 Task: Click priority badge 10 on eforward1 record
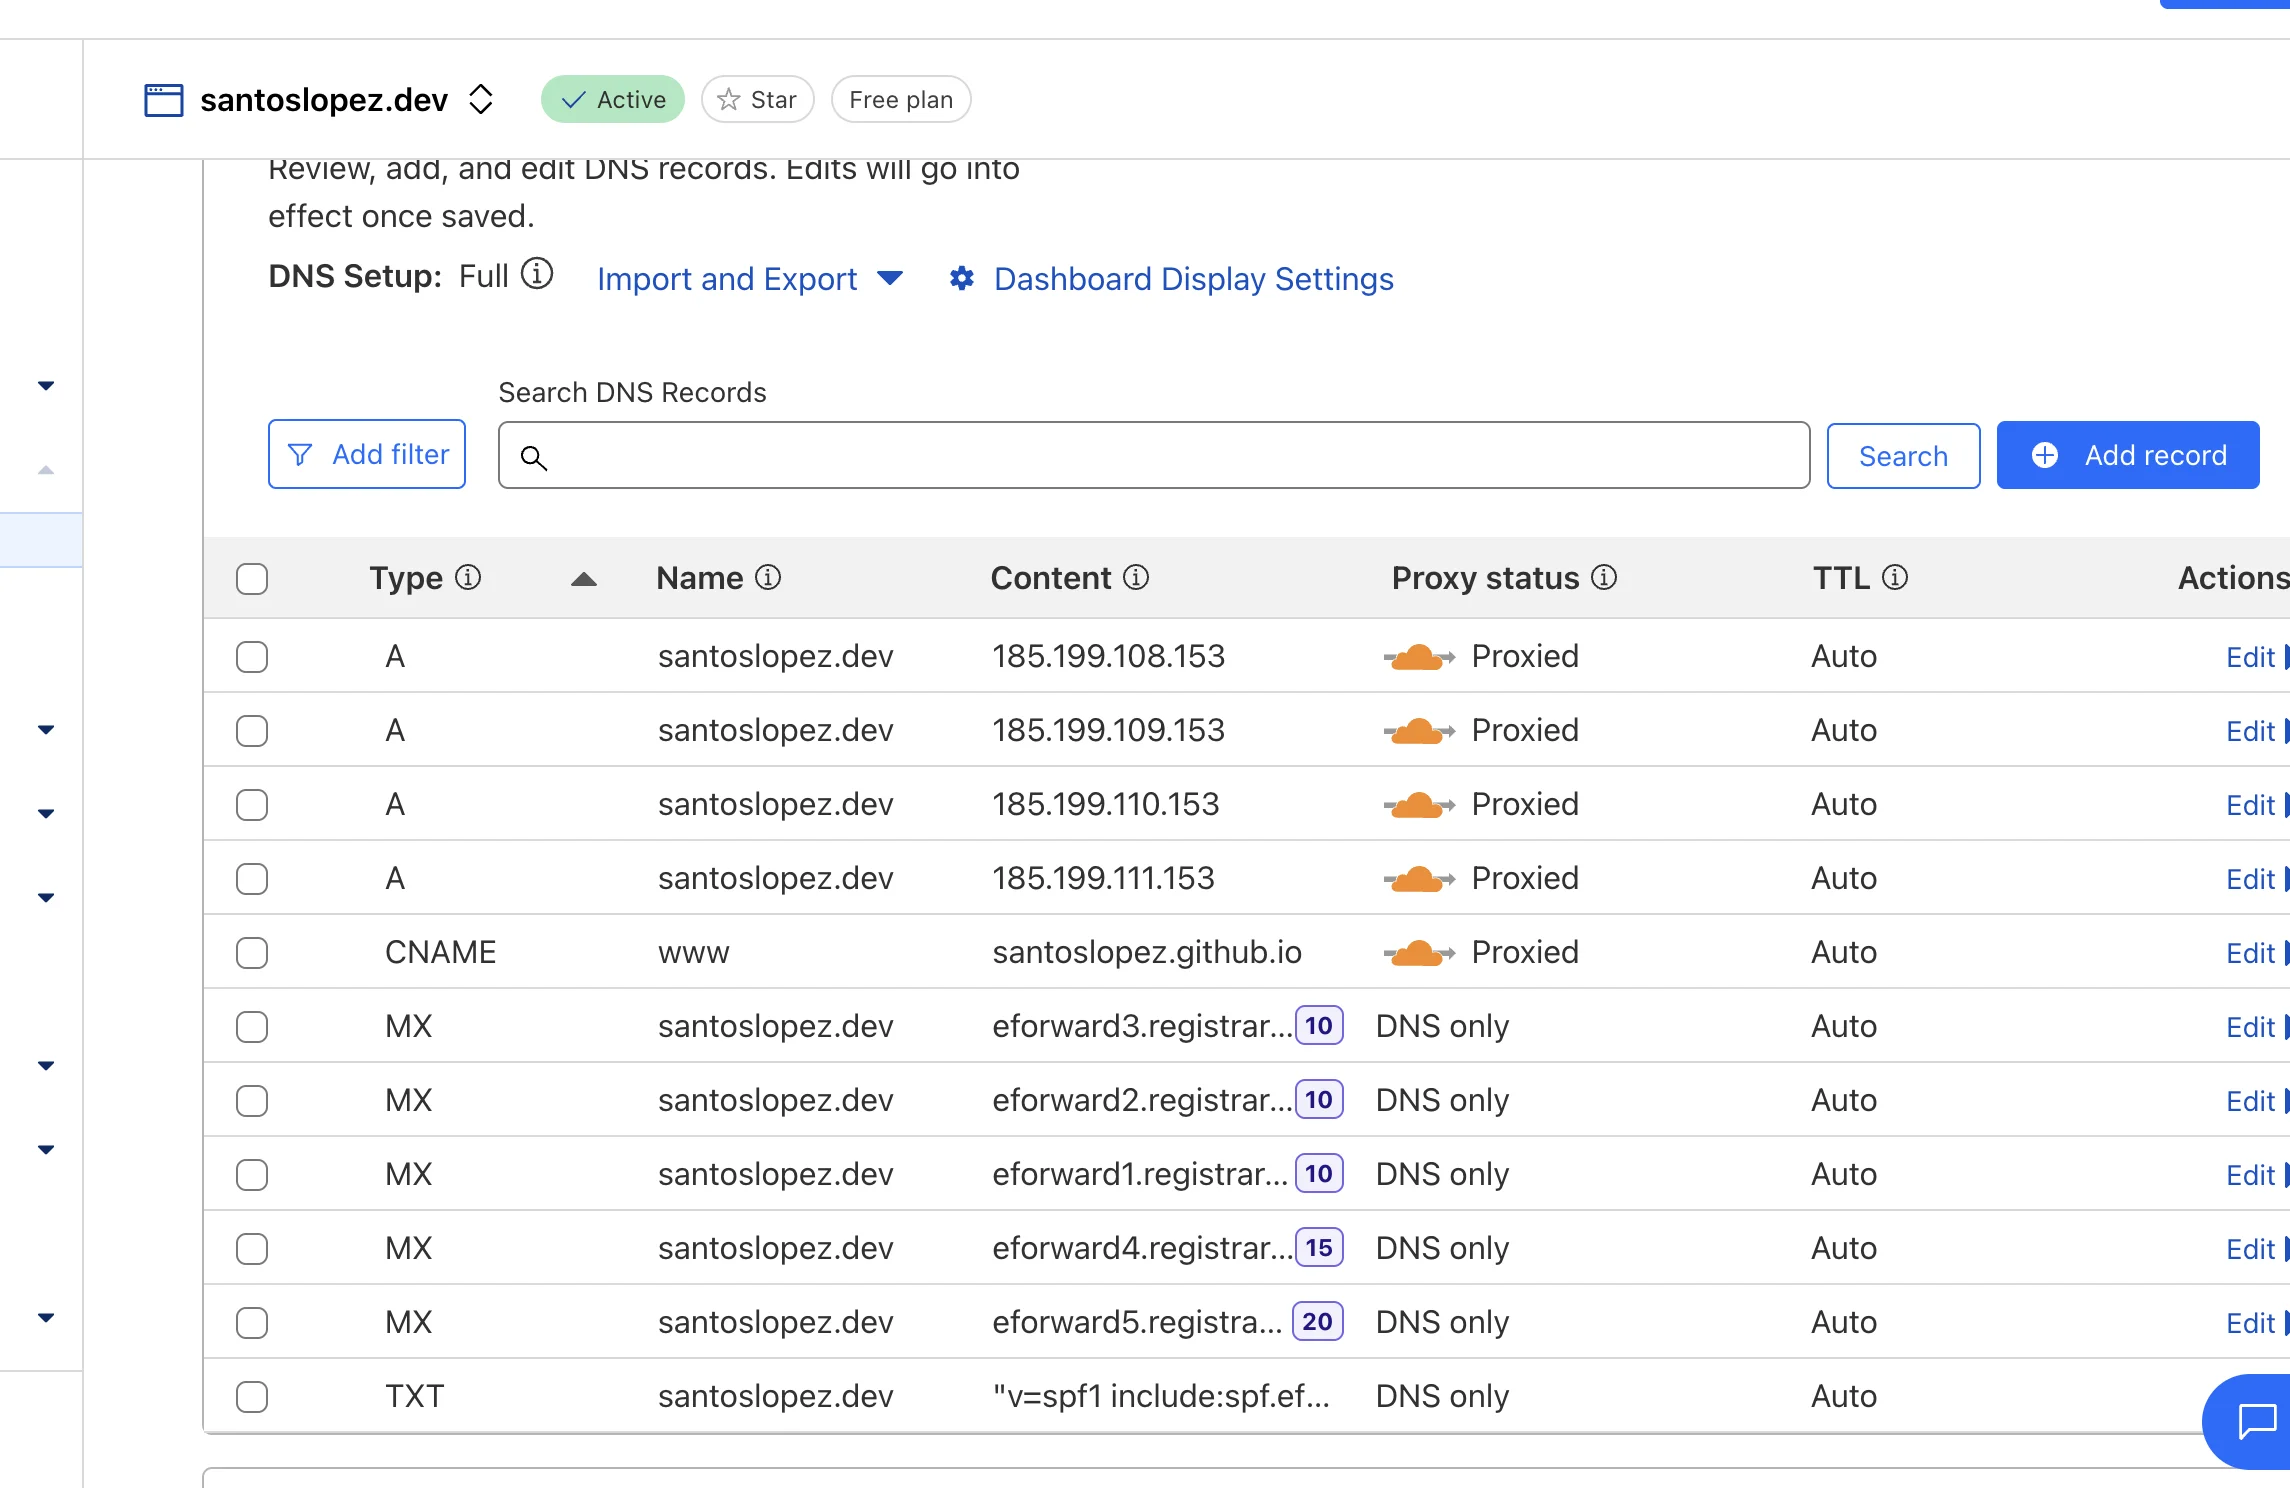pyautogui.click(x=1319, y=1173)
